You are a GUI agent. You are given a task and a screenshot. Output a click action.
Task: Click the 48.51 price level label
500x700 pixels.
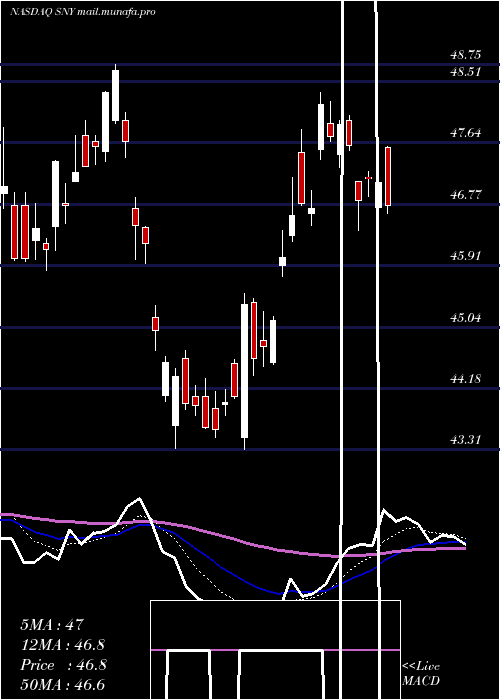tap(466, 72)
